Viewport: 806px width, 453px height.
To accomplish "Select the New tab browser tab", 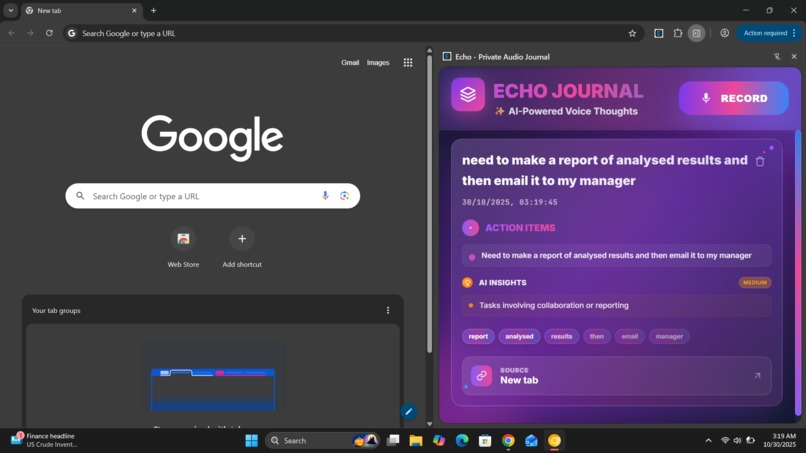I will click(x=81, y=10).
